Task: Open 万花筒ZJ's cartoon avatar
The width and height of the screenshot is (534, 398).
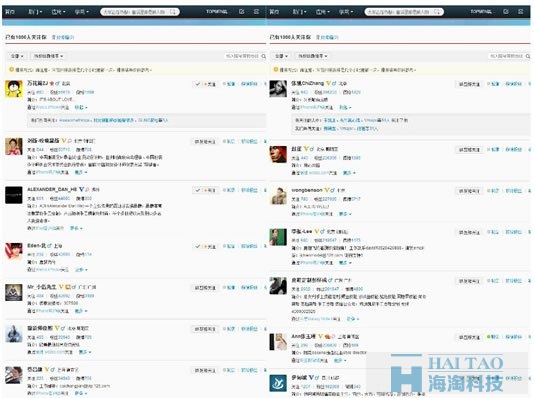Action: click(14, 89)
